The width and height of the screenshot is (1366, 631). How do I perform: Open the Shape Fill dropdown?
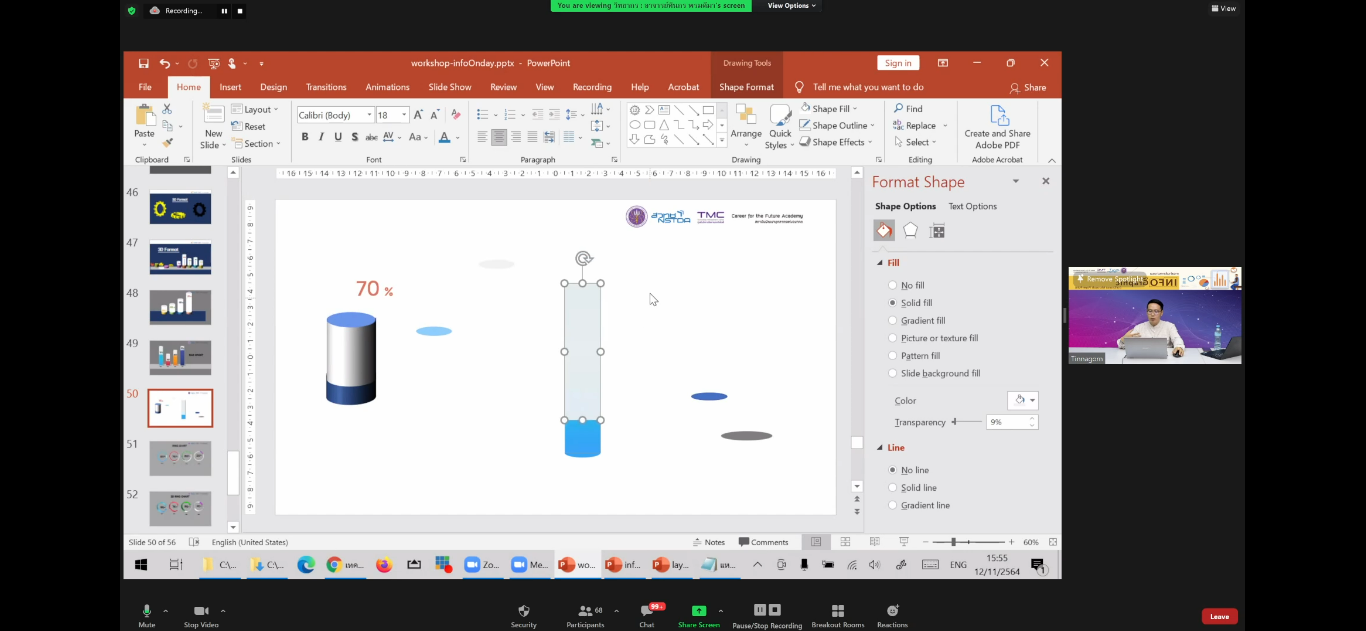point(827,109)
